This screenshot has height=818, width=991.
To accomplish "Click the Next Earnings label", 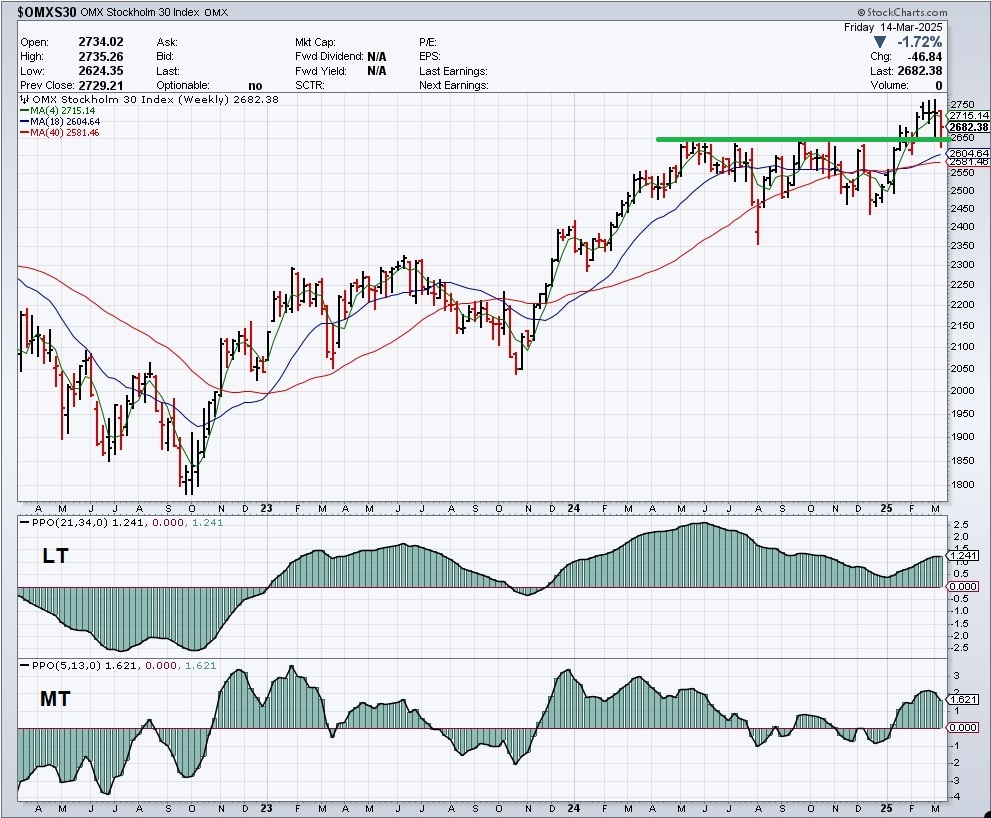I will [x=453, y=85].
